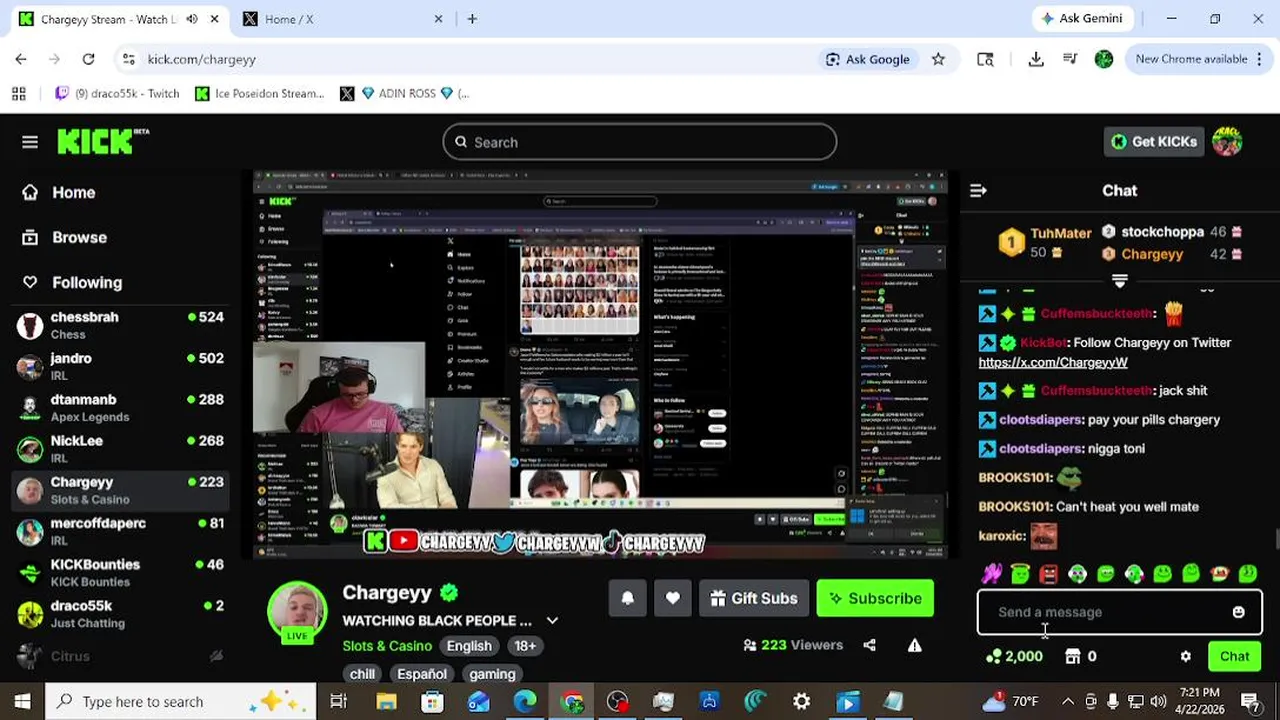Open Following in the sidebar
This screenshot has height=720, width=1280.
pyautogui.click(x=72, y=283)
